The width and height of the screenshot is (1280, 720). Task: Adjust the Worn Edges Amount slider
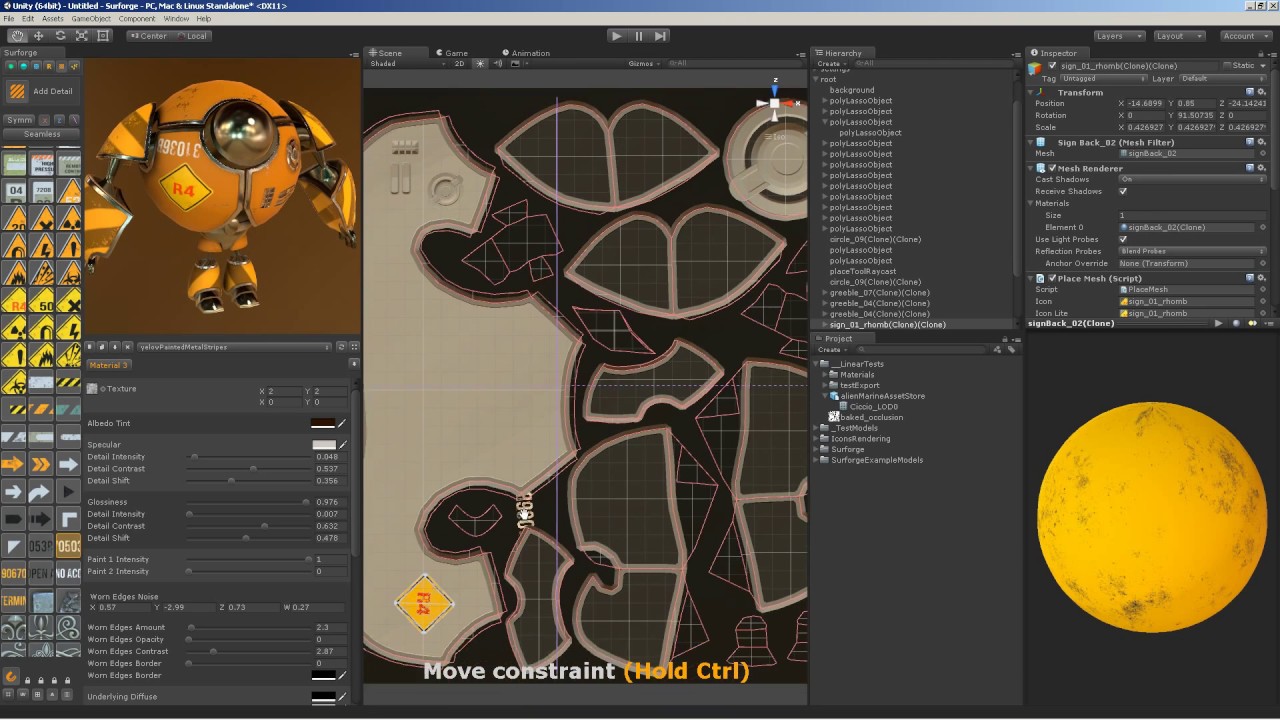[x=248, y=627]
